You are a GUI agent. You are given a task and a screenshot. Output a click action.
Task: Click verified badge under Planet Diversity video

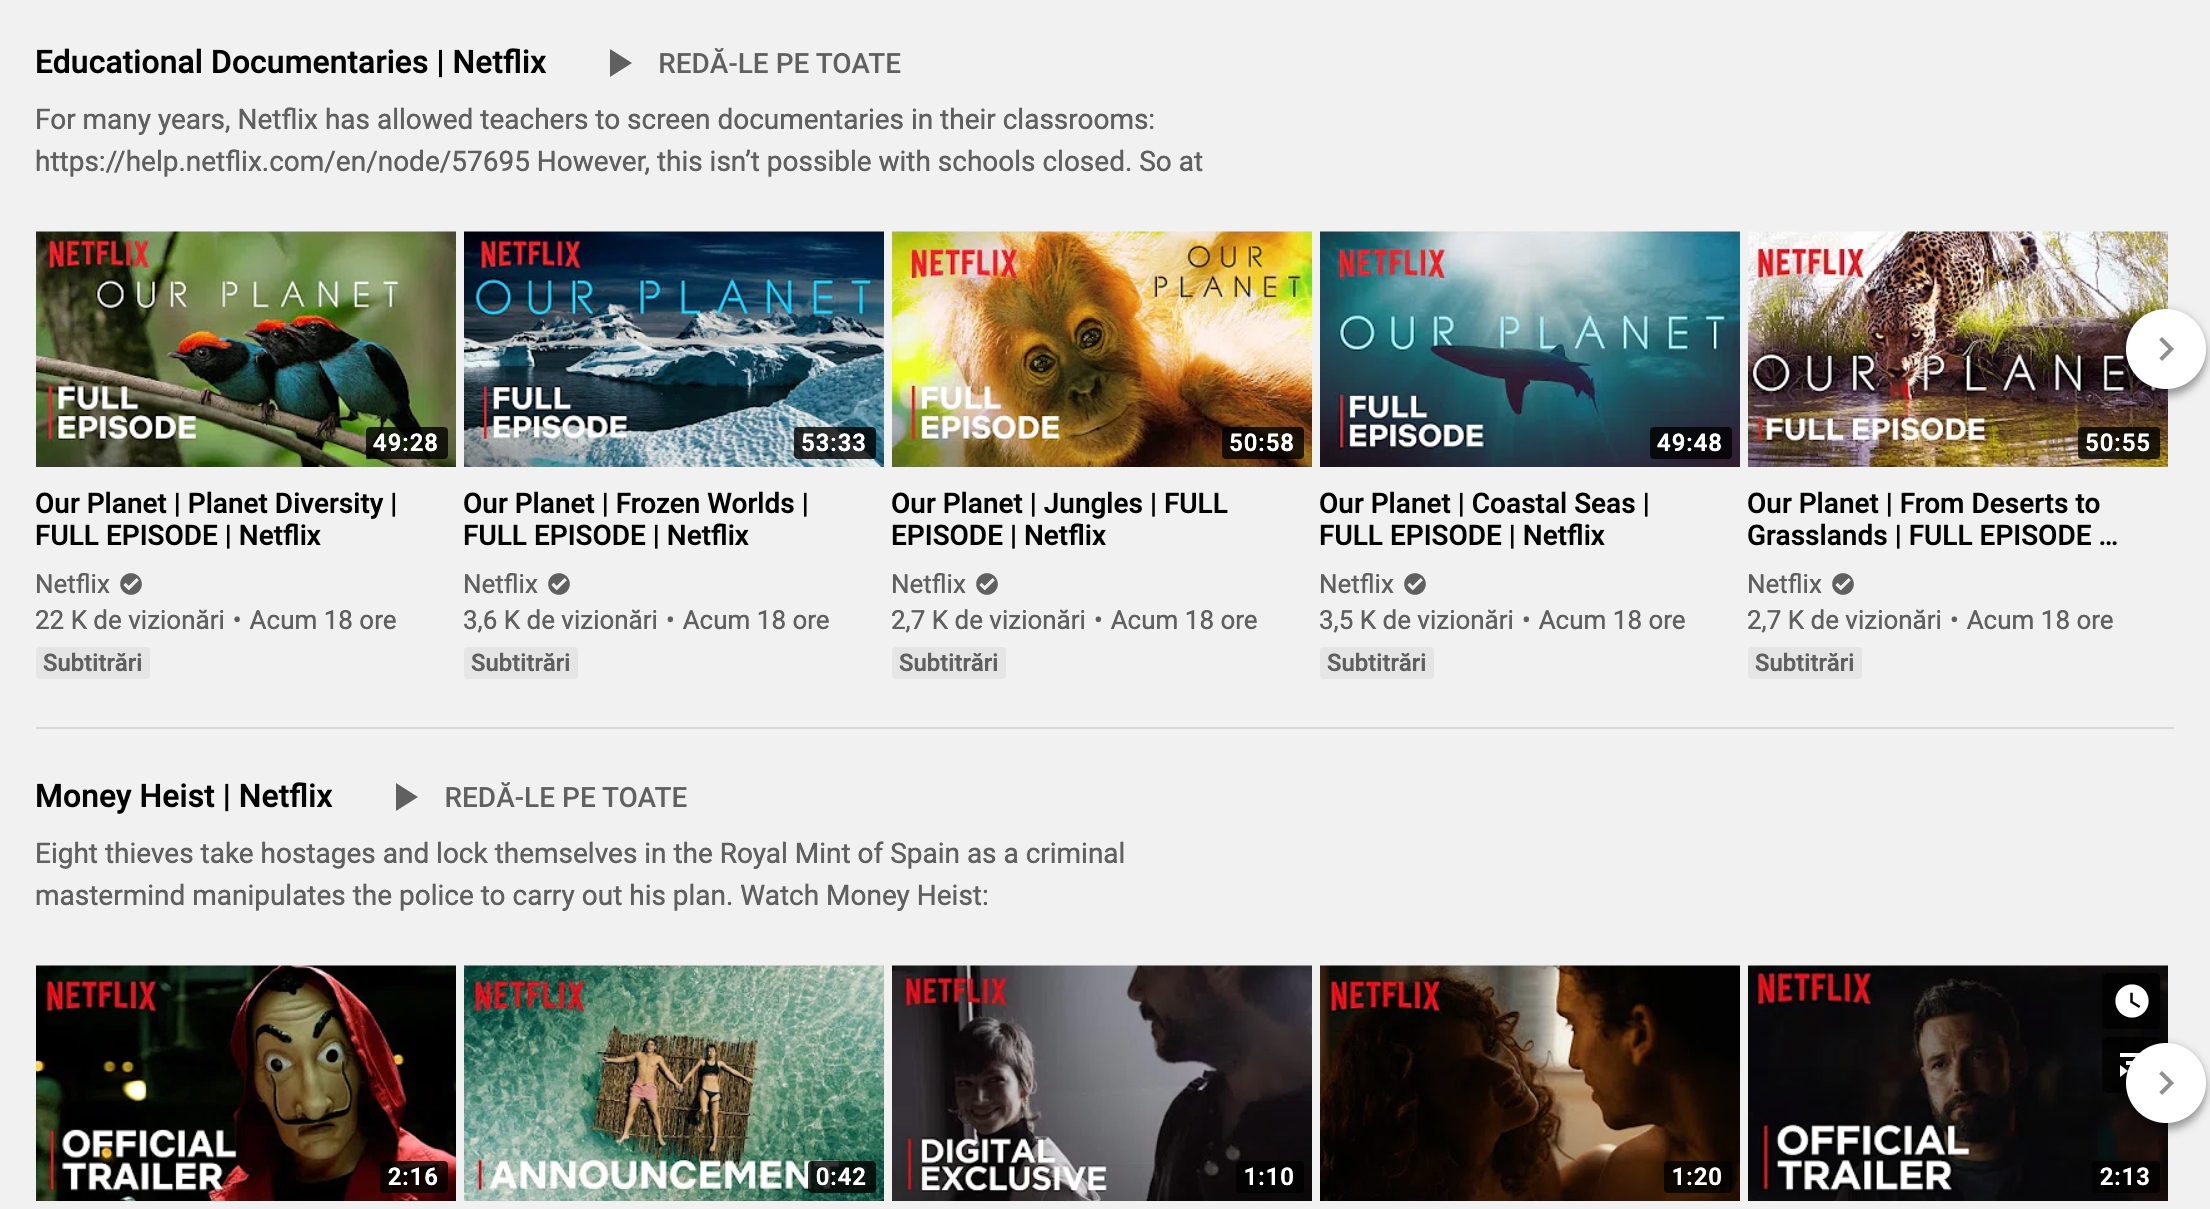pos(131,584)
